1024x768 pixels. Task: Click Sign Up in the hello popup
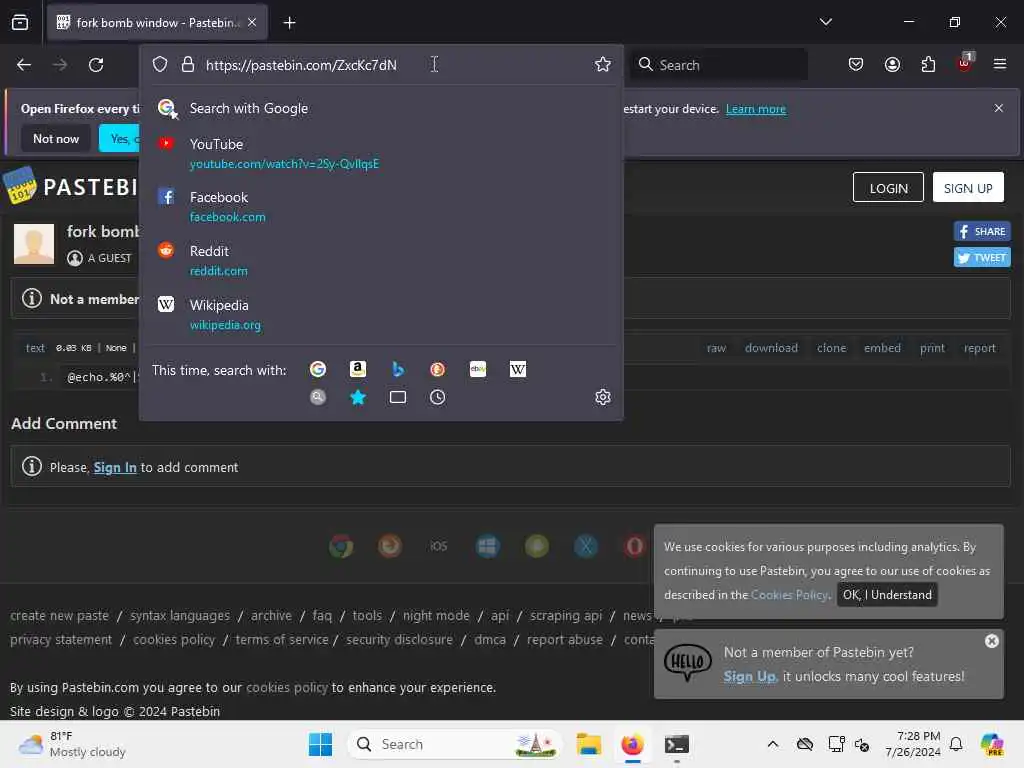[750, 677]
